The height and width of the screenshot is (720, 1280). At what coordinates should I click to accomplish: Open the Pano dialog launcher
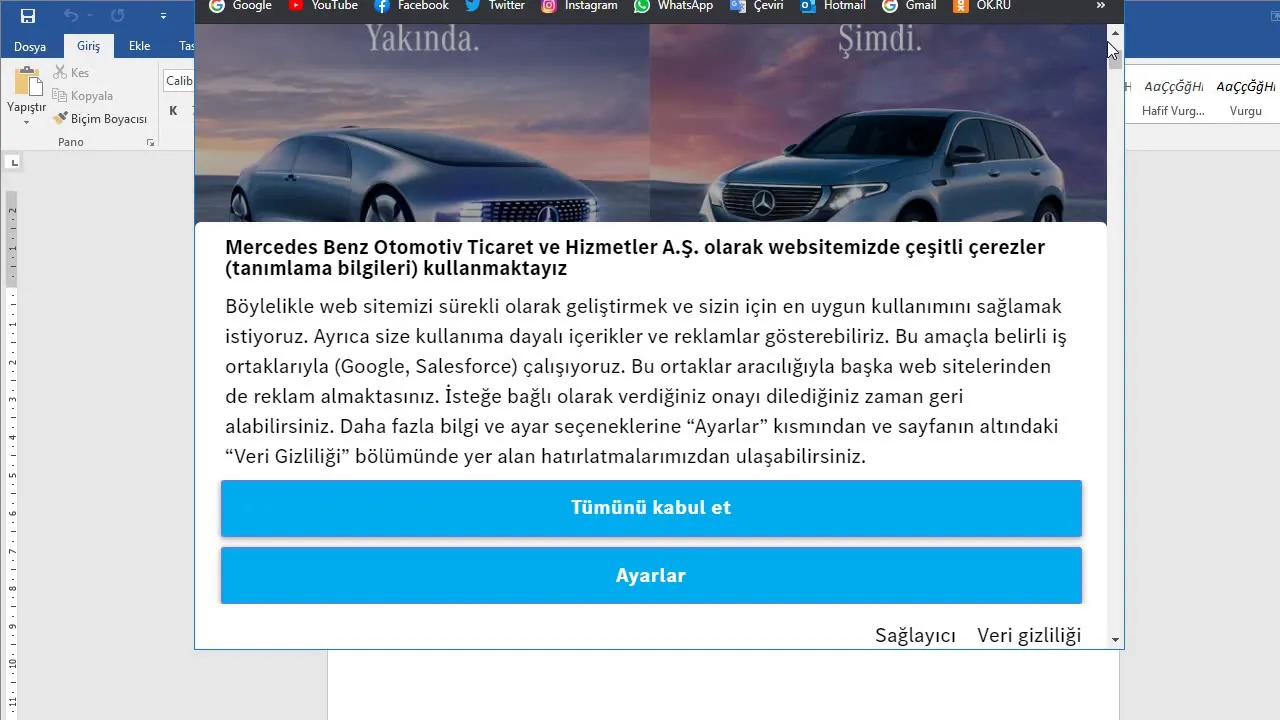(x=151, y=143)
